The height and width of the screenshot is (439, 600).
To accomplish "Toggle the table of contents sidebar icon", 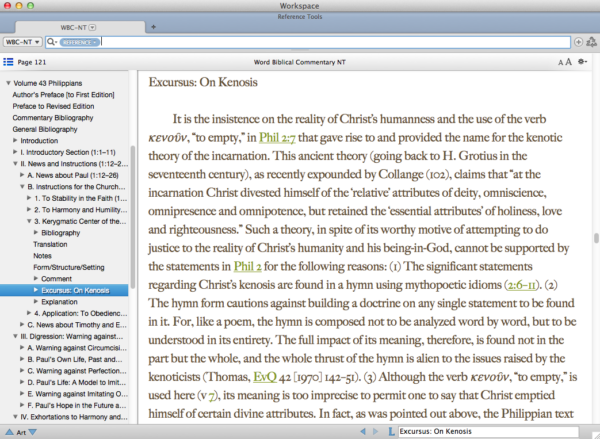I will (x=8, y=62).
